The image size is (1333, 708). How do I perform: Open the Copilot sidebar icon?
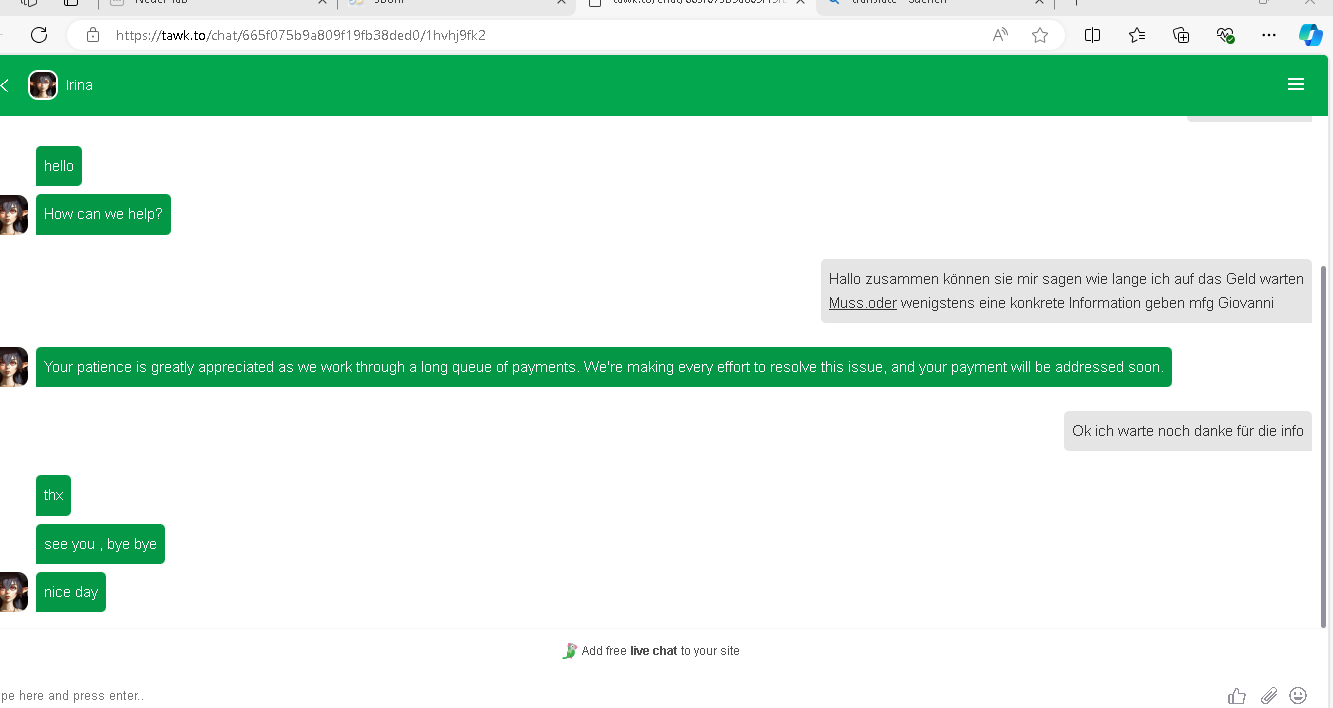(1310, 35)
